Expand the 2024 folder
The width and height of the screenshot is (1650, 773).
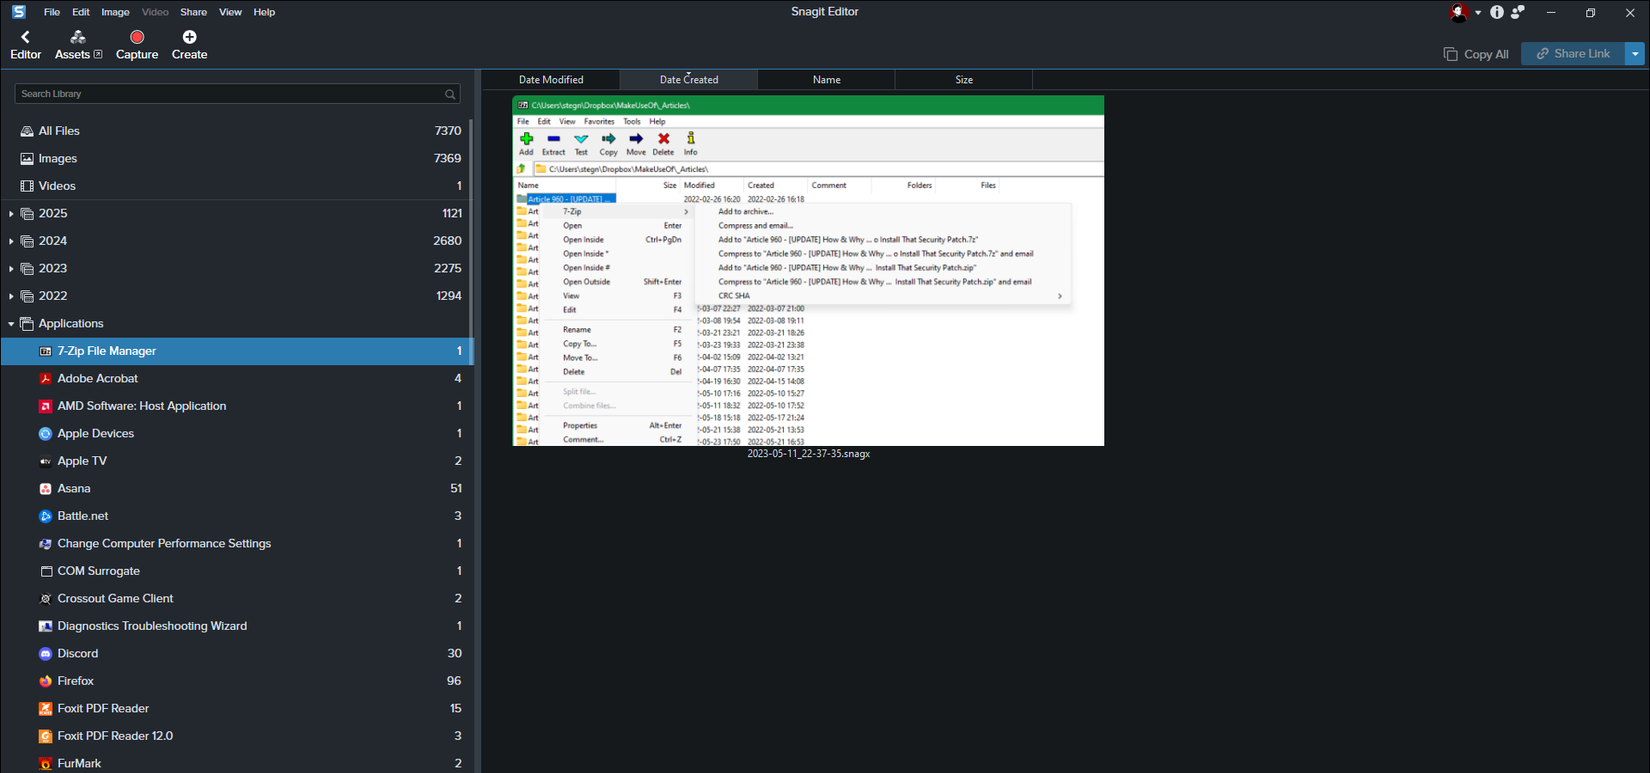[11, 241]
